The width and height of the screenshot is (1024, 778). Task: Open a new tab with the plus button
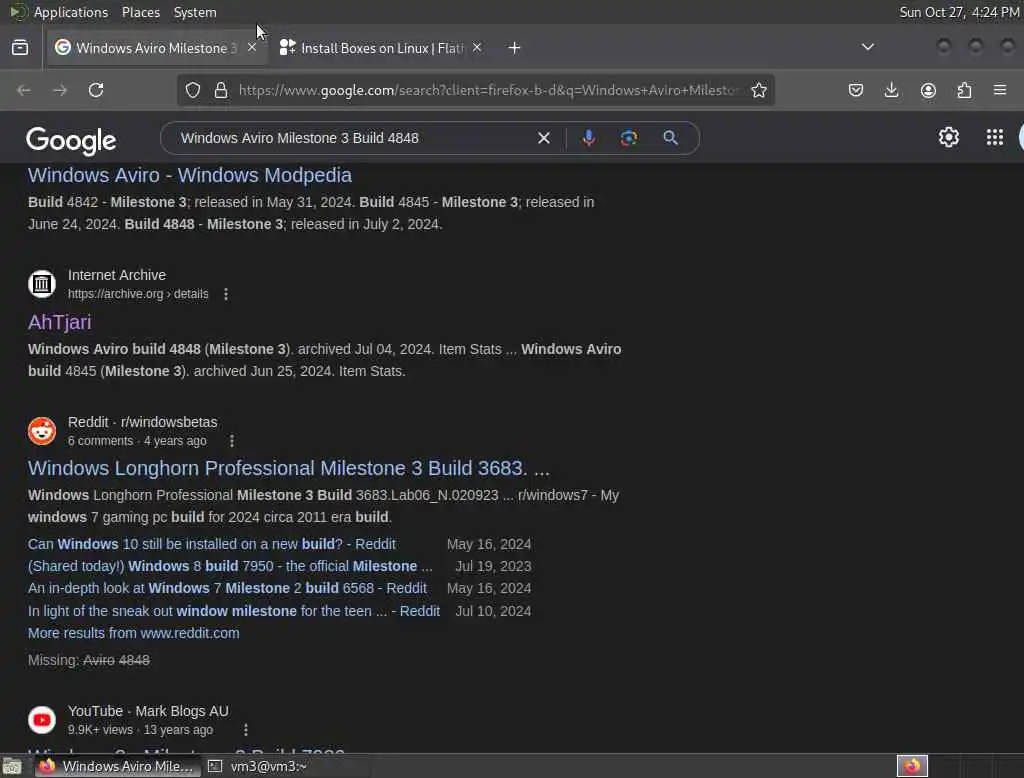click(x=515, y=48)
